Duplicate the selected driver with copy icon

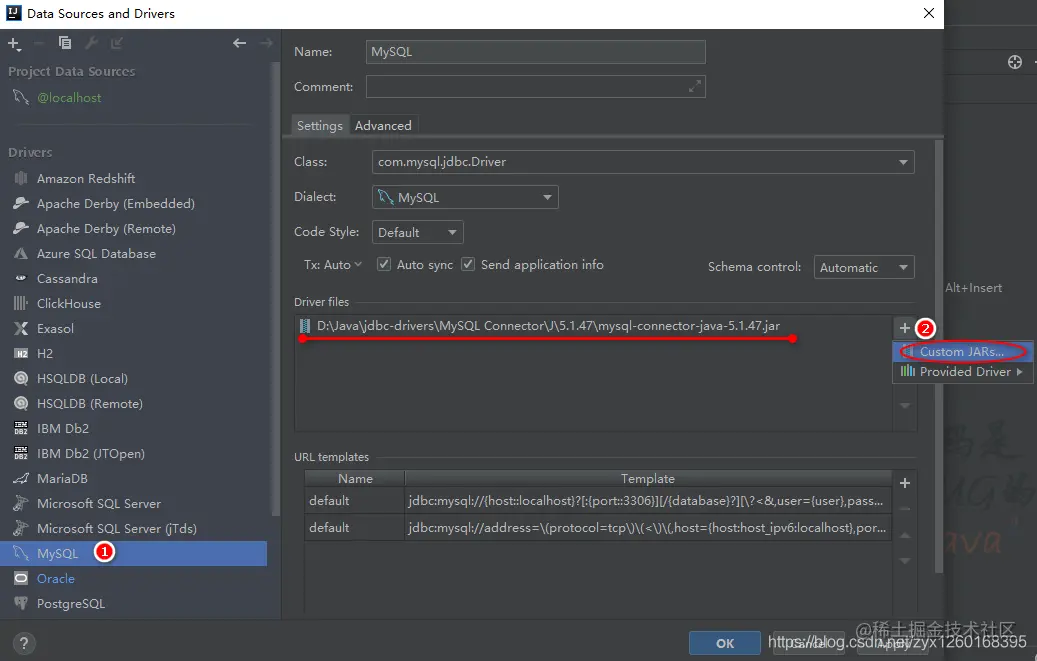point(65,43)
